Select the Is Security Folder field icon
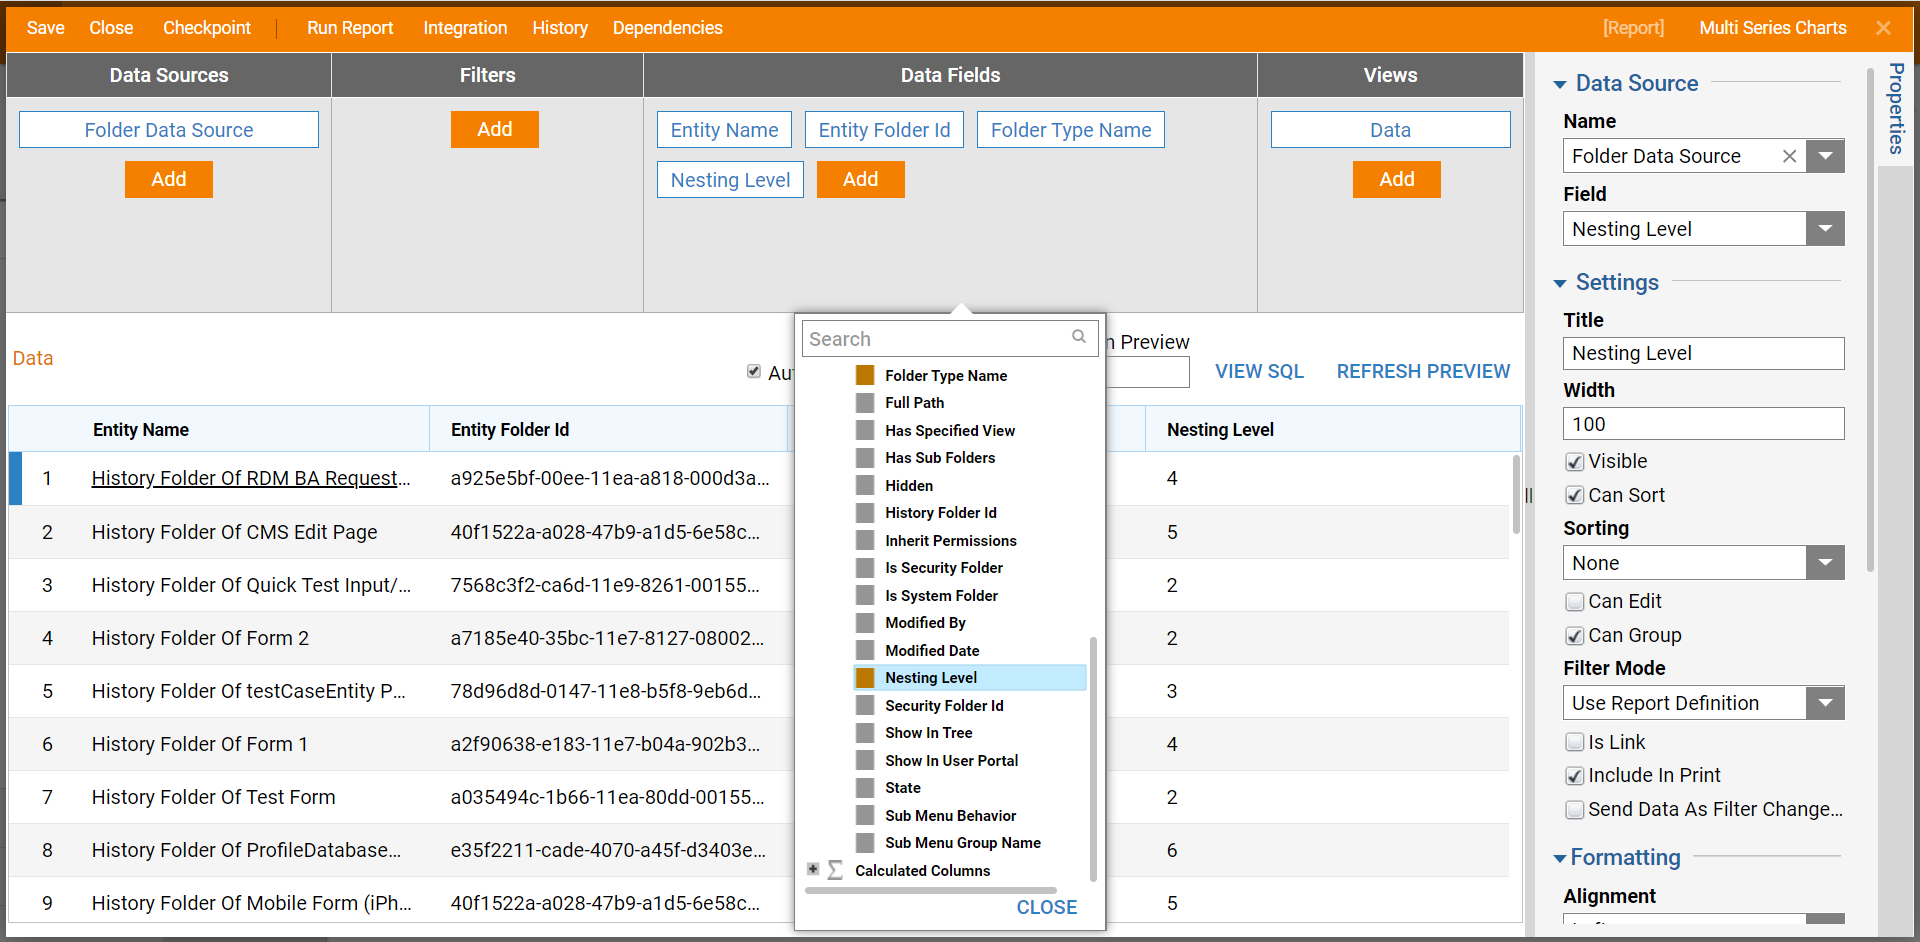The image size is (1920, 942). (865, 568)
